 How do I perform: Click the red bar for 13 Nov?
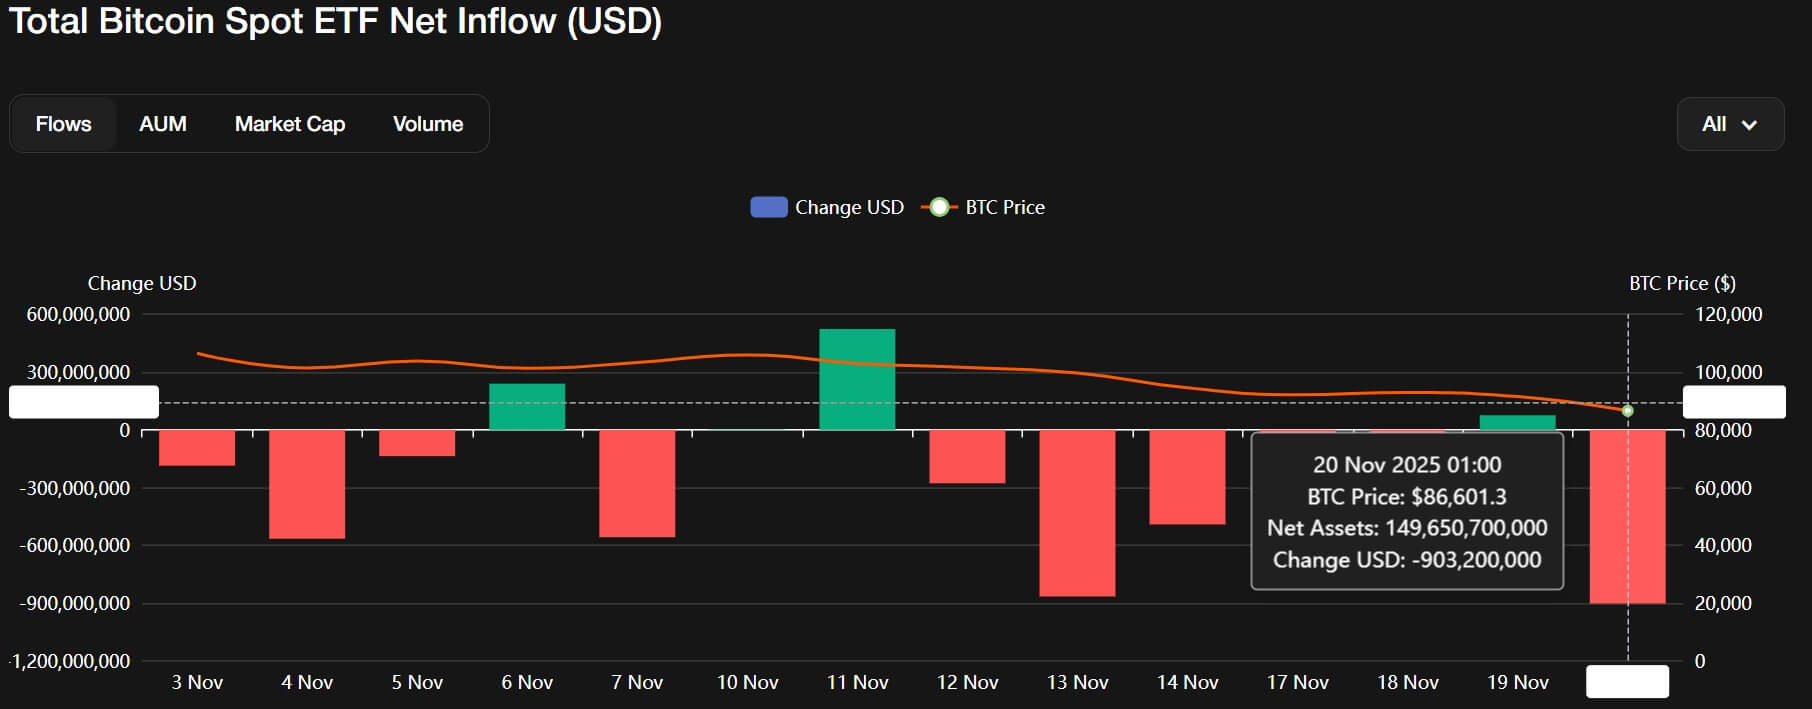1077,513
